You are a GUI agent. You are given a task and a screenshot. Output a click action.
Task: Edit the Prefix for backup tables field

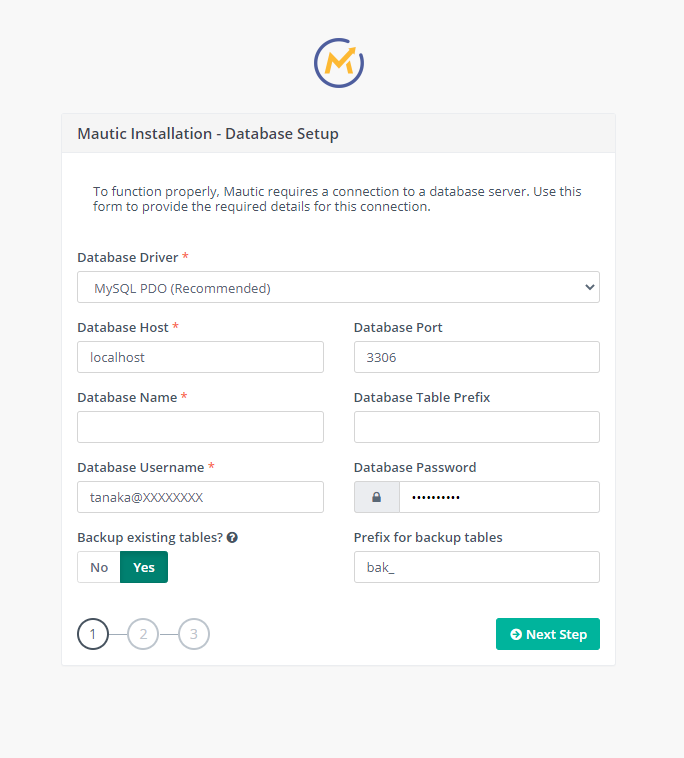coord(476,567)
